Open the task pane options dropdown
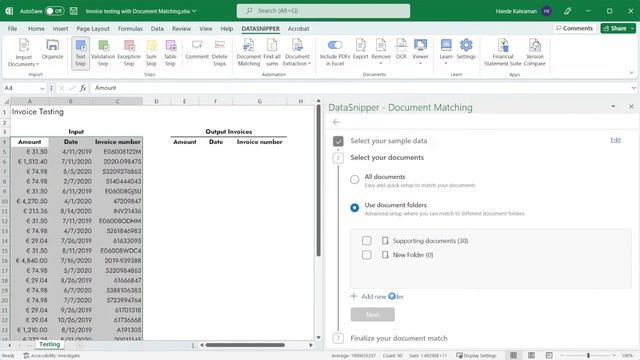This screenshot has height=360, width=640. click(x=613, y=107)
